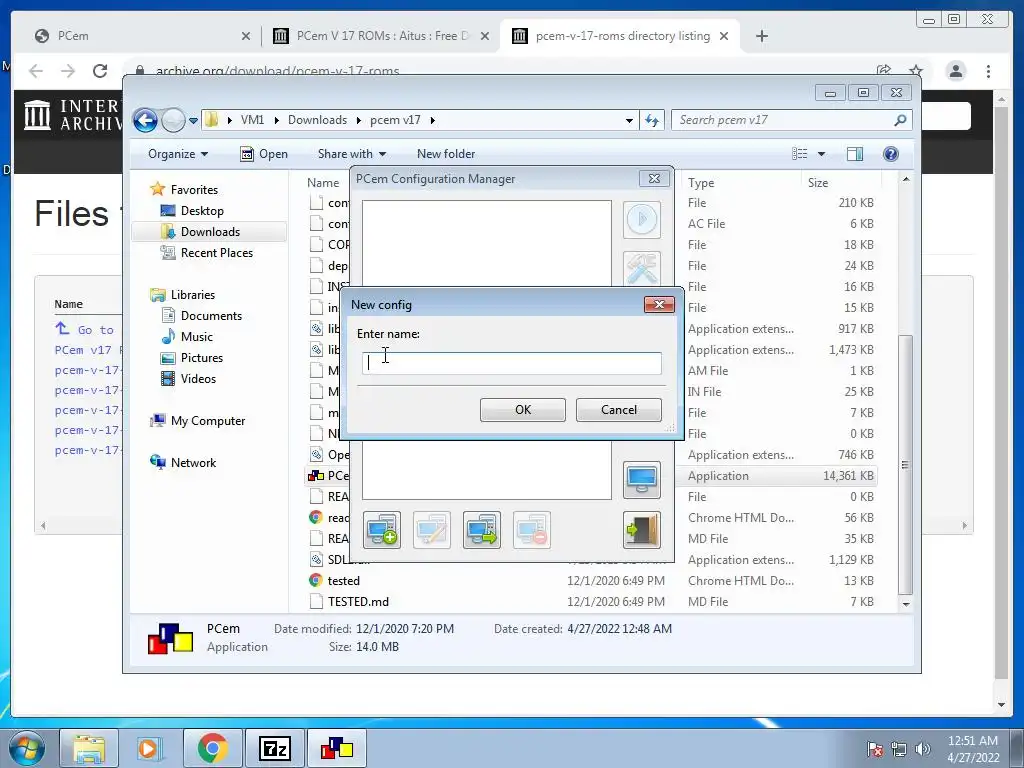Click PCem icon in taskbar
This screenshot has height=768, width=1024.
click(x=336, y=748)
